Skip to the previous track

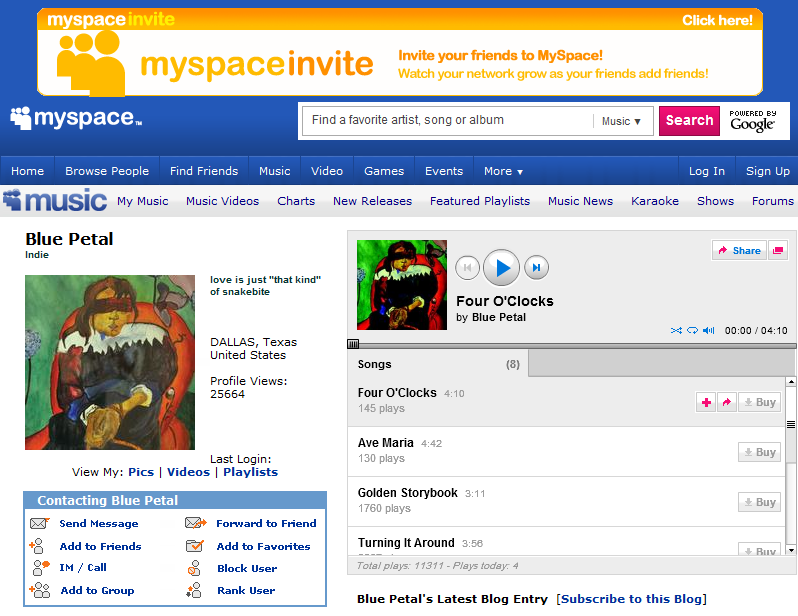(467, 268)
